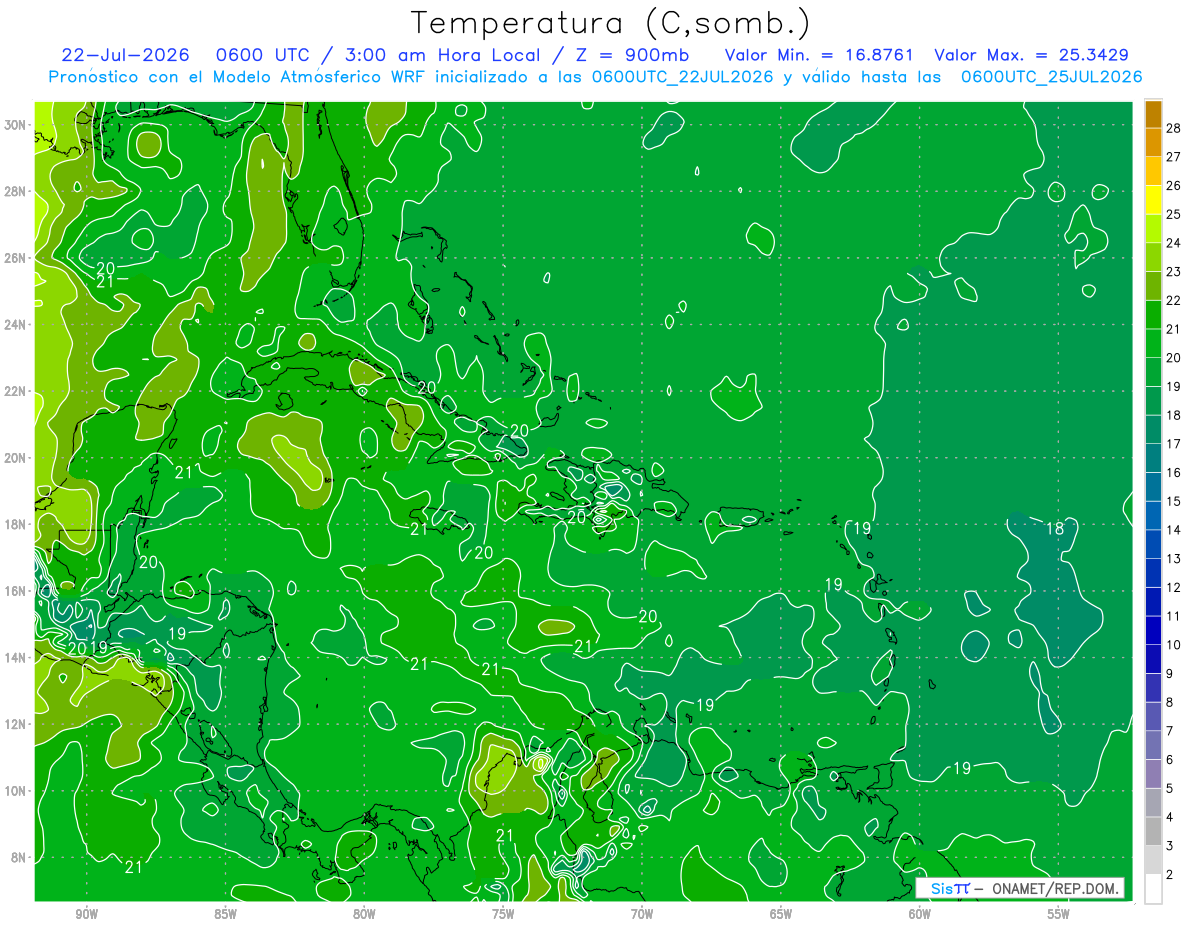Click the 55W longitude axis label
The width and height of the screenshot is (1200, 927).
click(1059, 914)
